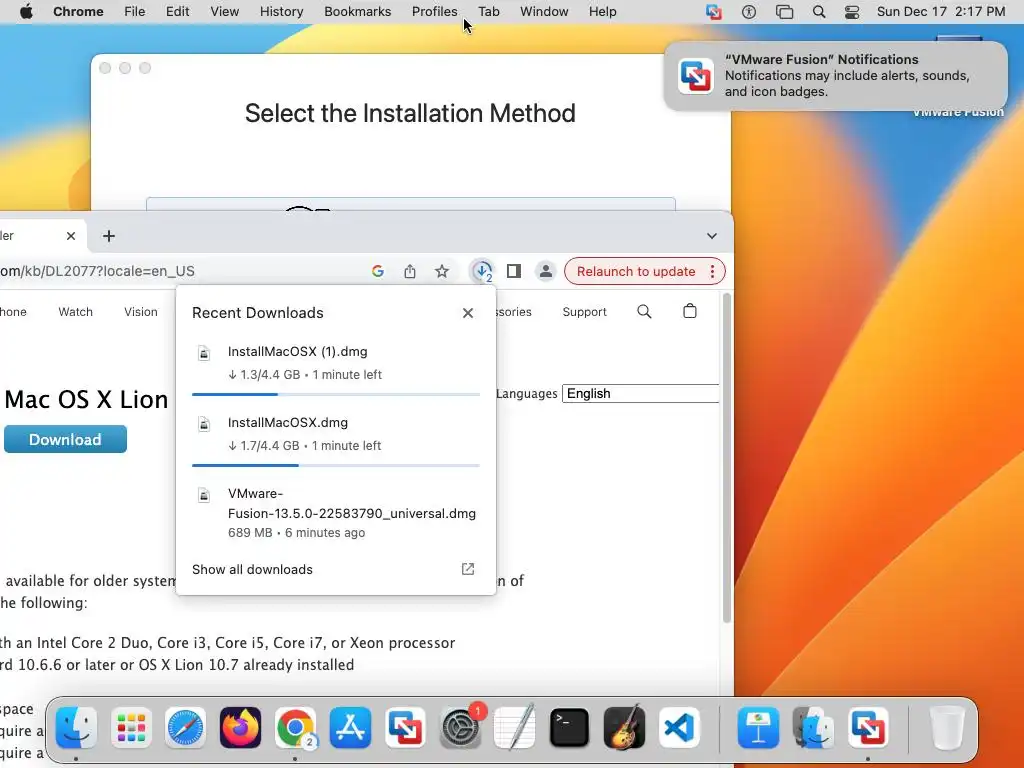Open the Bookmarks menu
This screenshot has height=768, width=1024.
(358, 12)
